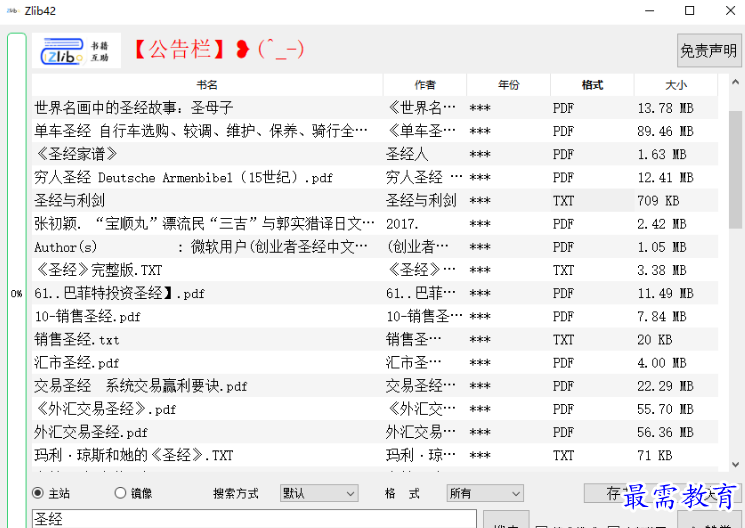The height and width of the screenshot is (528, 745).
Task: Select row 汇市圣经.pdf
Action: (375, 363)
